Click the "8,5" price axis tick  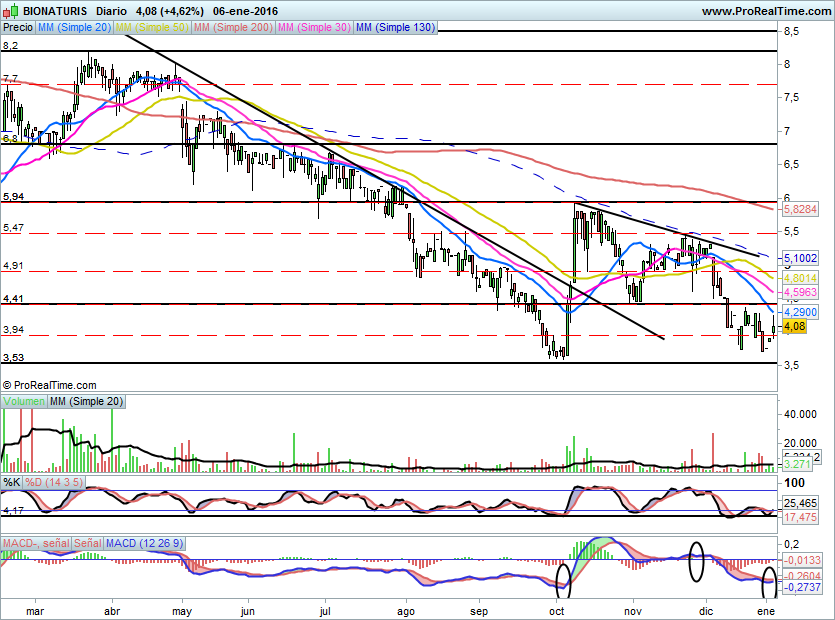[x=791, y=31]
